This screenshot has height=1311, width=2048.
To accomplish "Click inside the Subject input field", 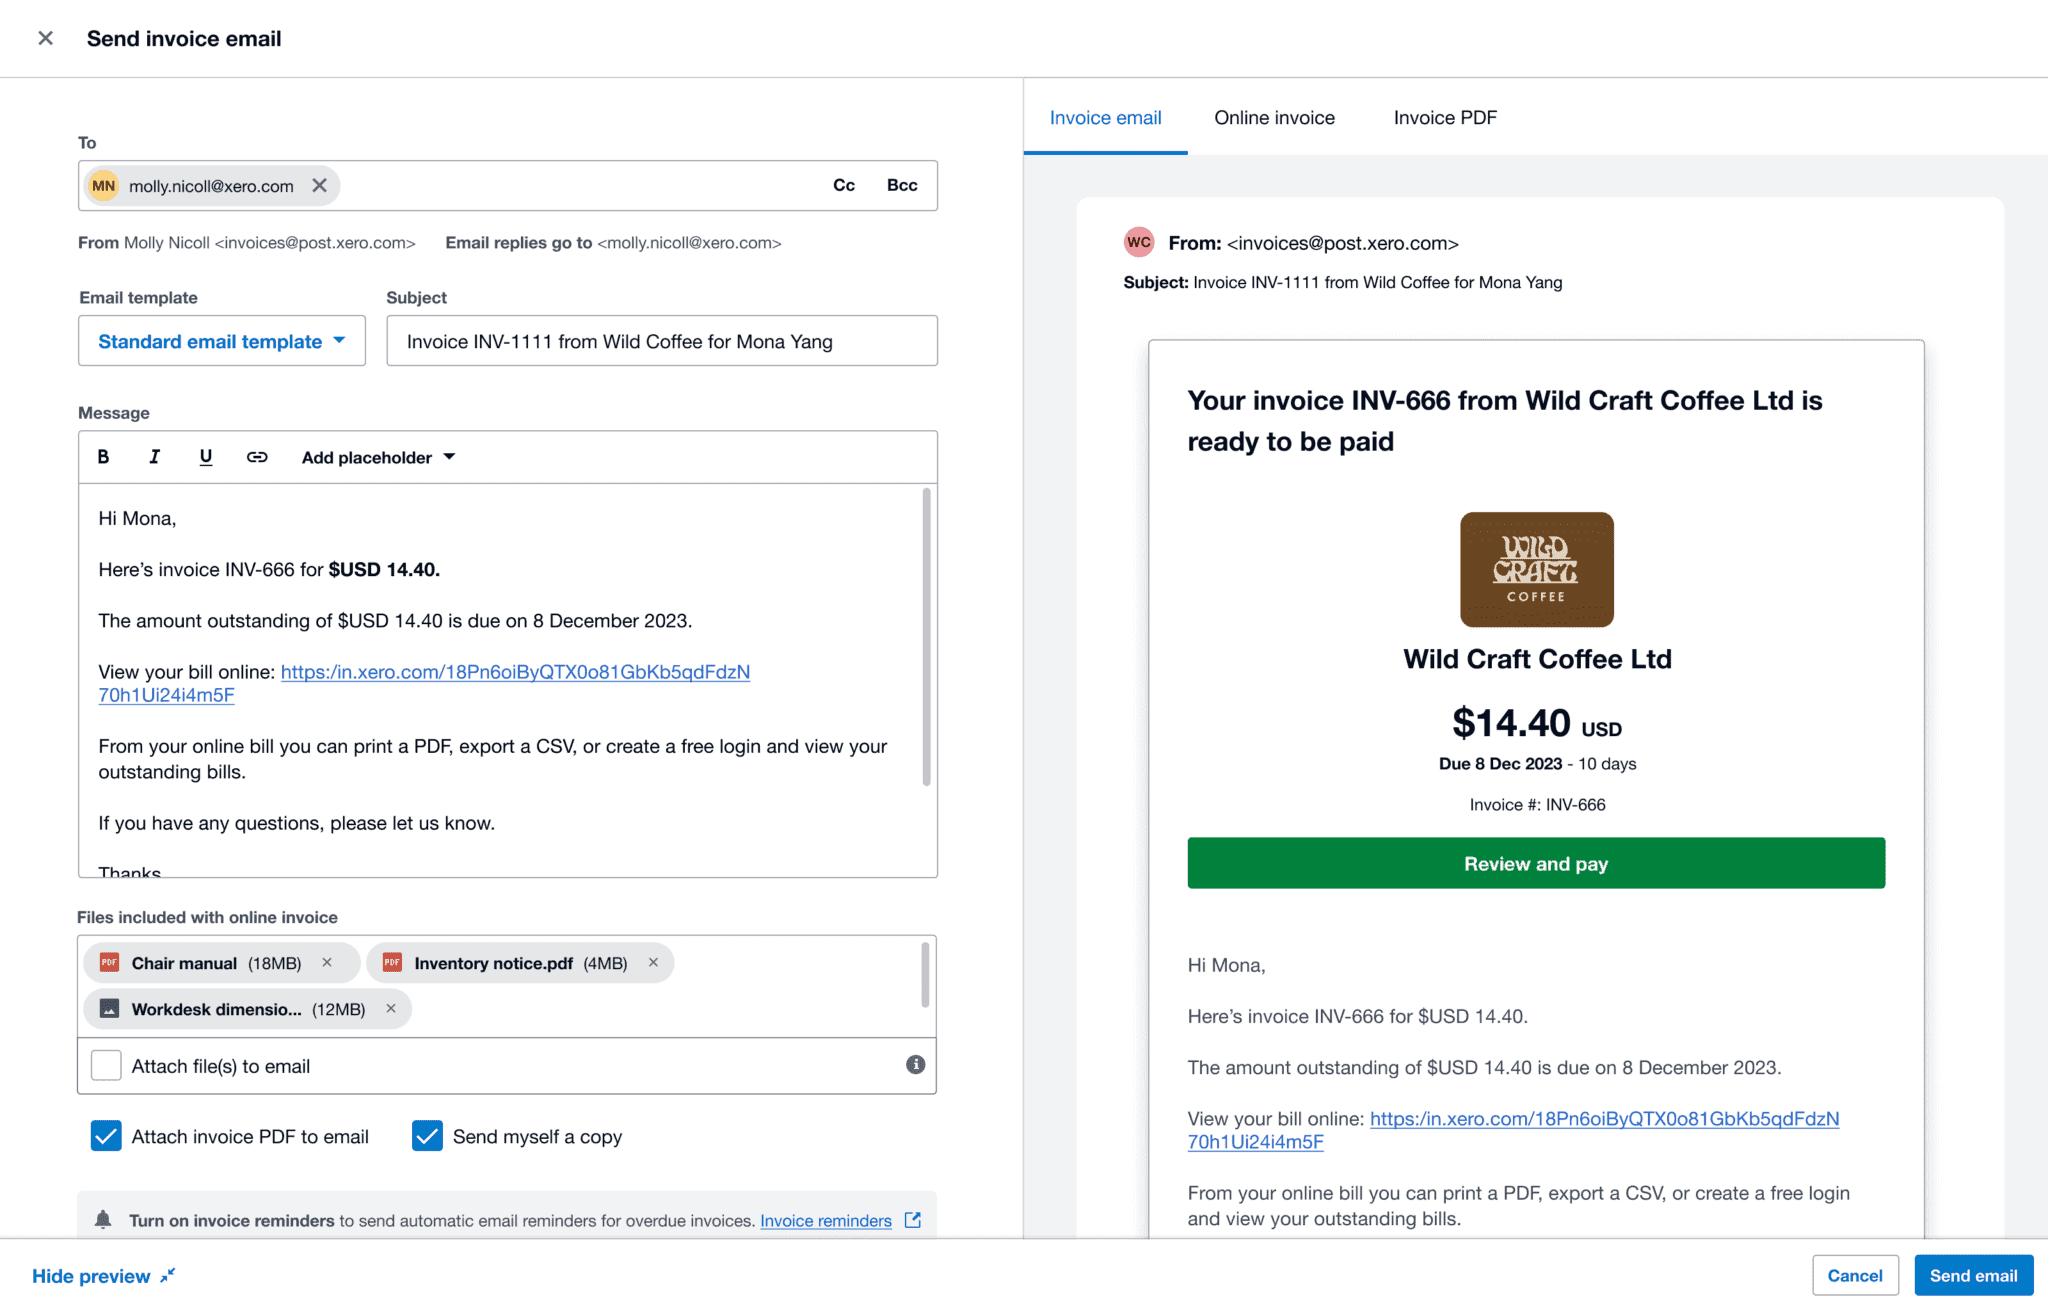I will coord(661,341).
